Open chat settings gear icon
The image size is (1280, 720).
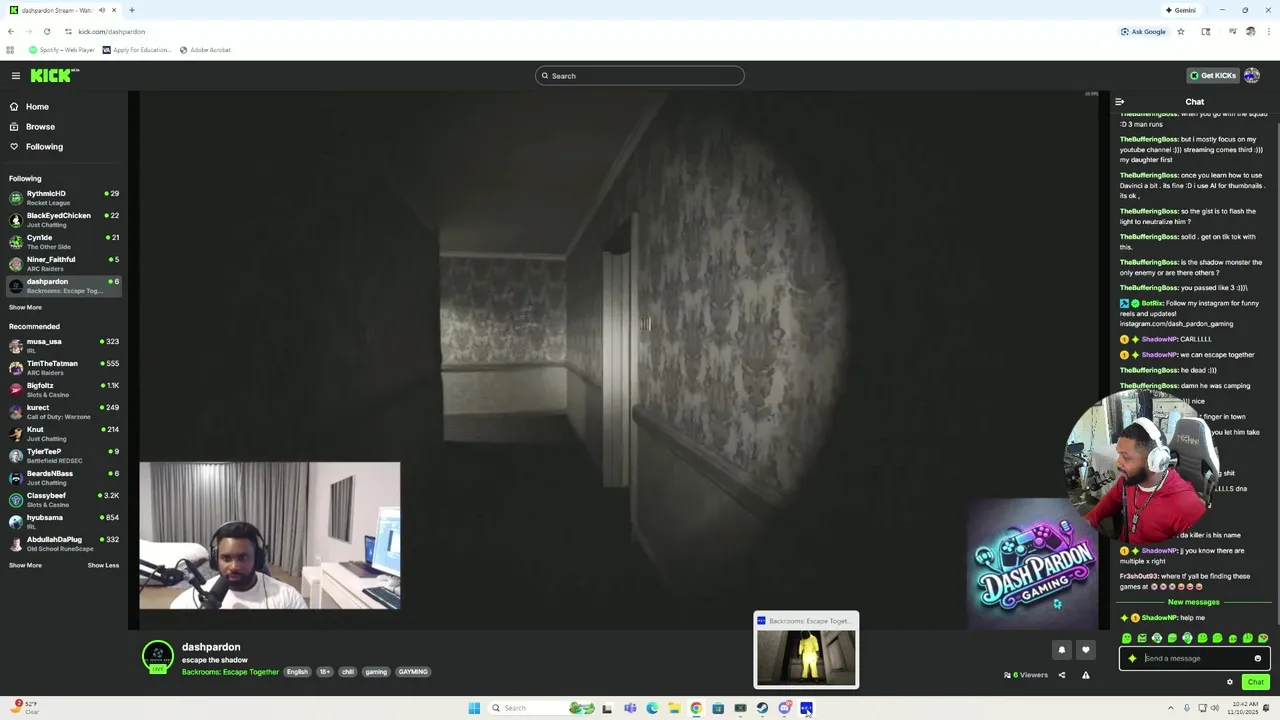[x=1230, y=682]
